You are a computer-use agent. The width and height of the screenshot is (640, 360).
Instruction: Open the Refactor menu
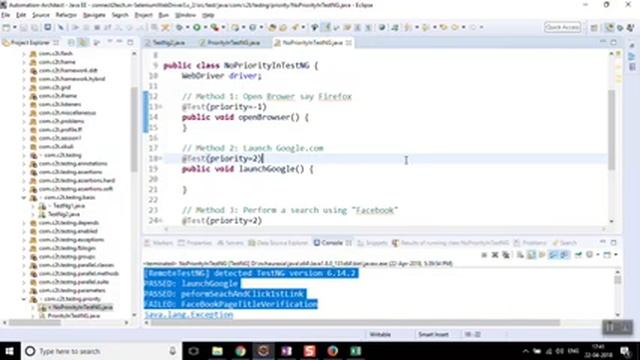point(66,15)
